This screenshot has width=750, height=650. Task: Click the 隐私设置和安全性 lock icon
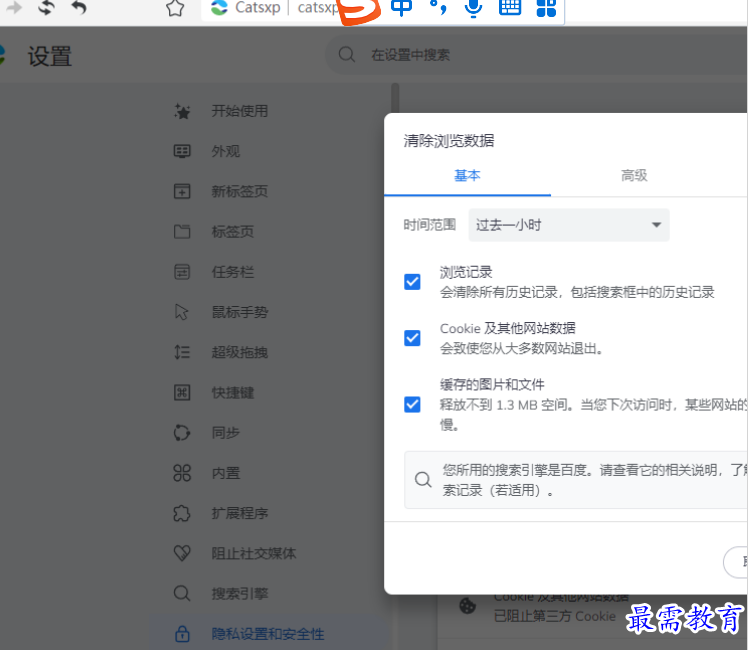click(182, 634)
